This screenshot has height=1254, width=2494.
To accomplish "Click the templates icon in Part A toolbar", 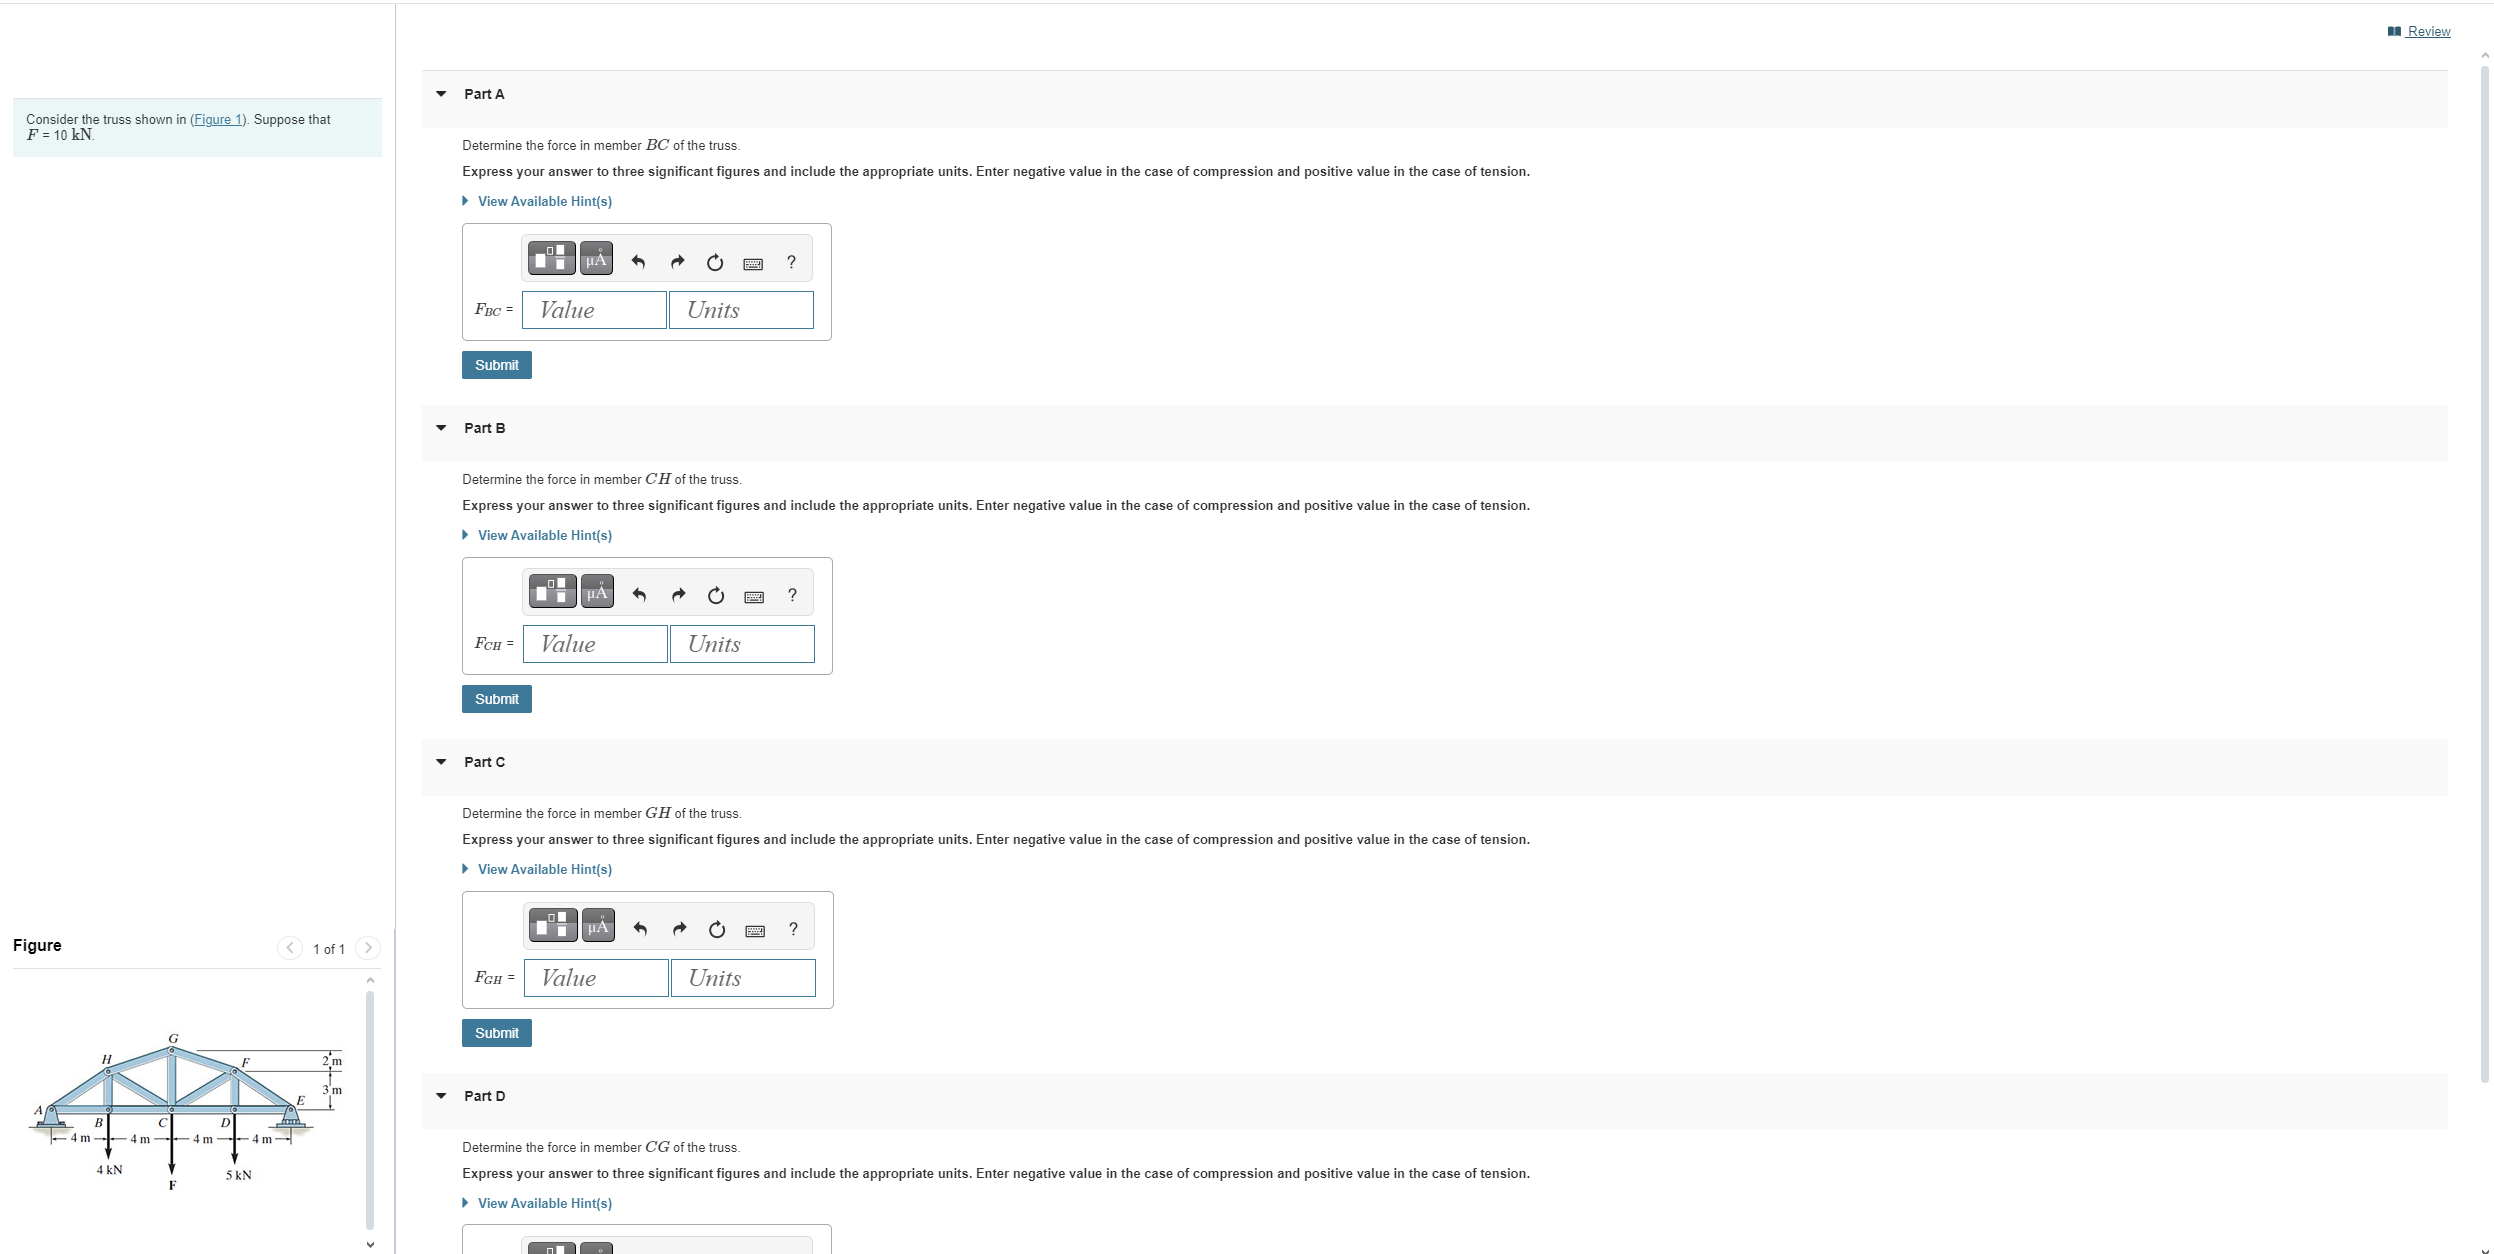I will (x=551, y=259).
